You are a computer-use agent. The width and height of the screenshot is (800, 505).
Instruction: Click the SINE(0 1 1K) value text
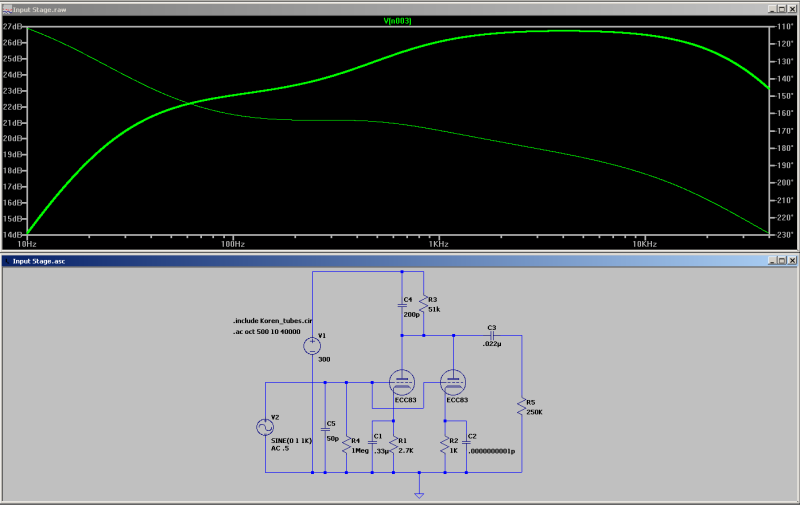pos(291,441)
